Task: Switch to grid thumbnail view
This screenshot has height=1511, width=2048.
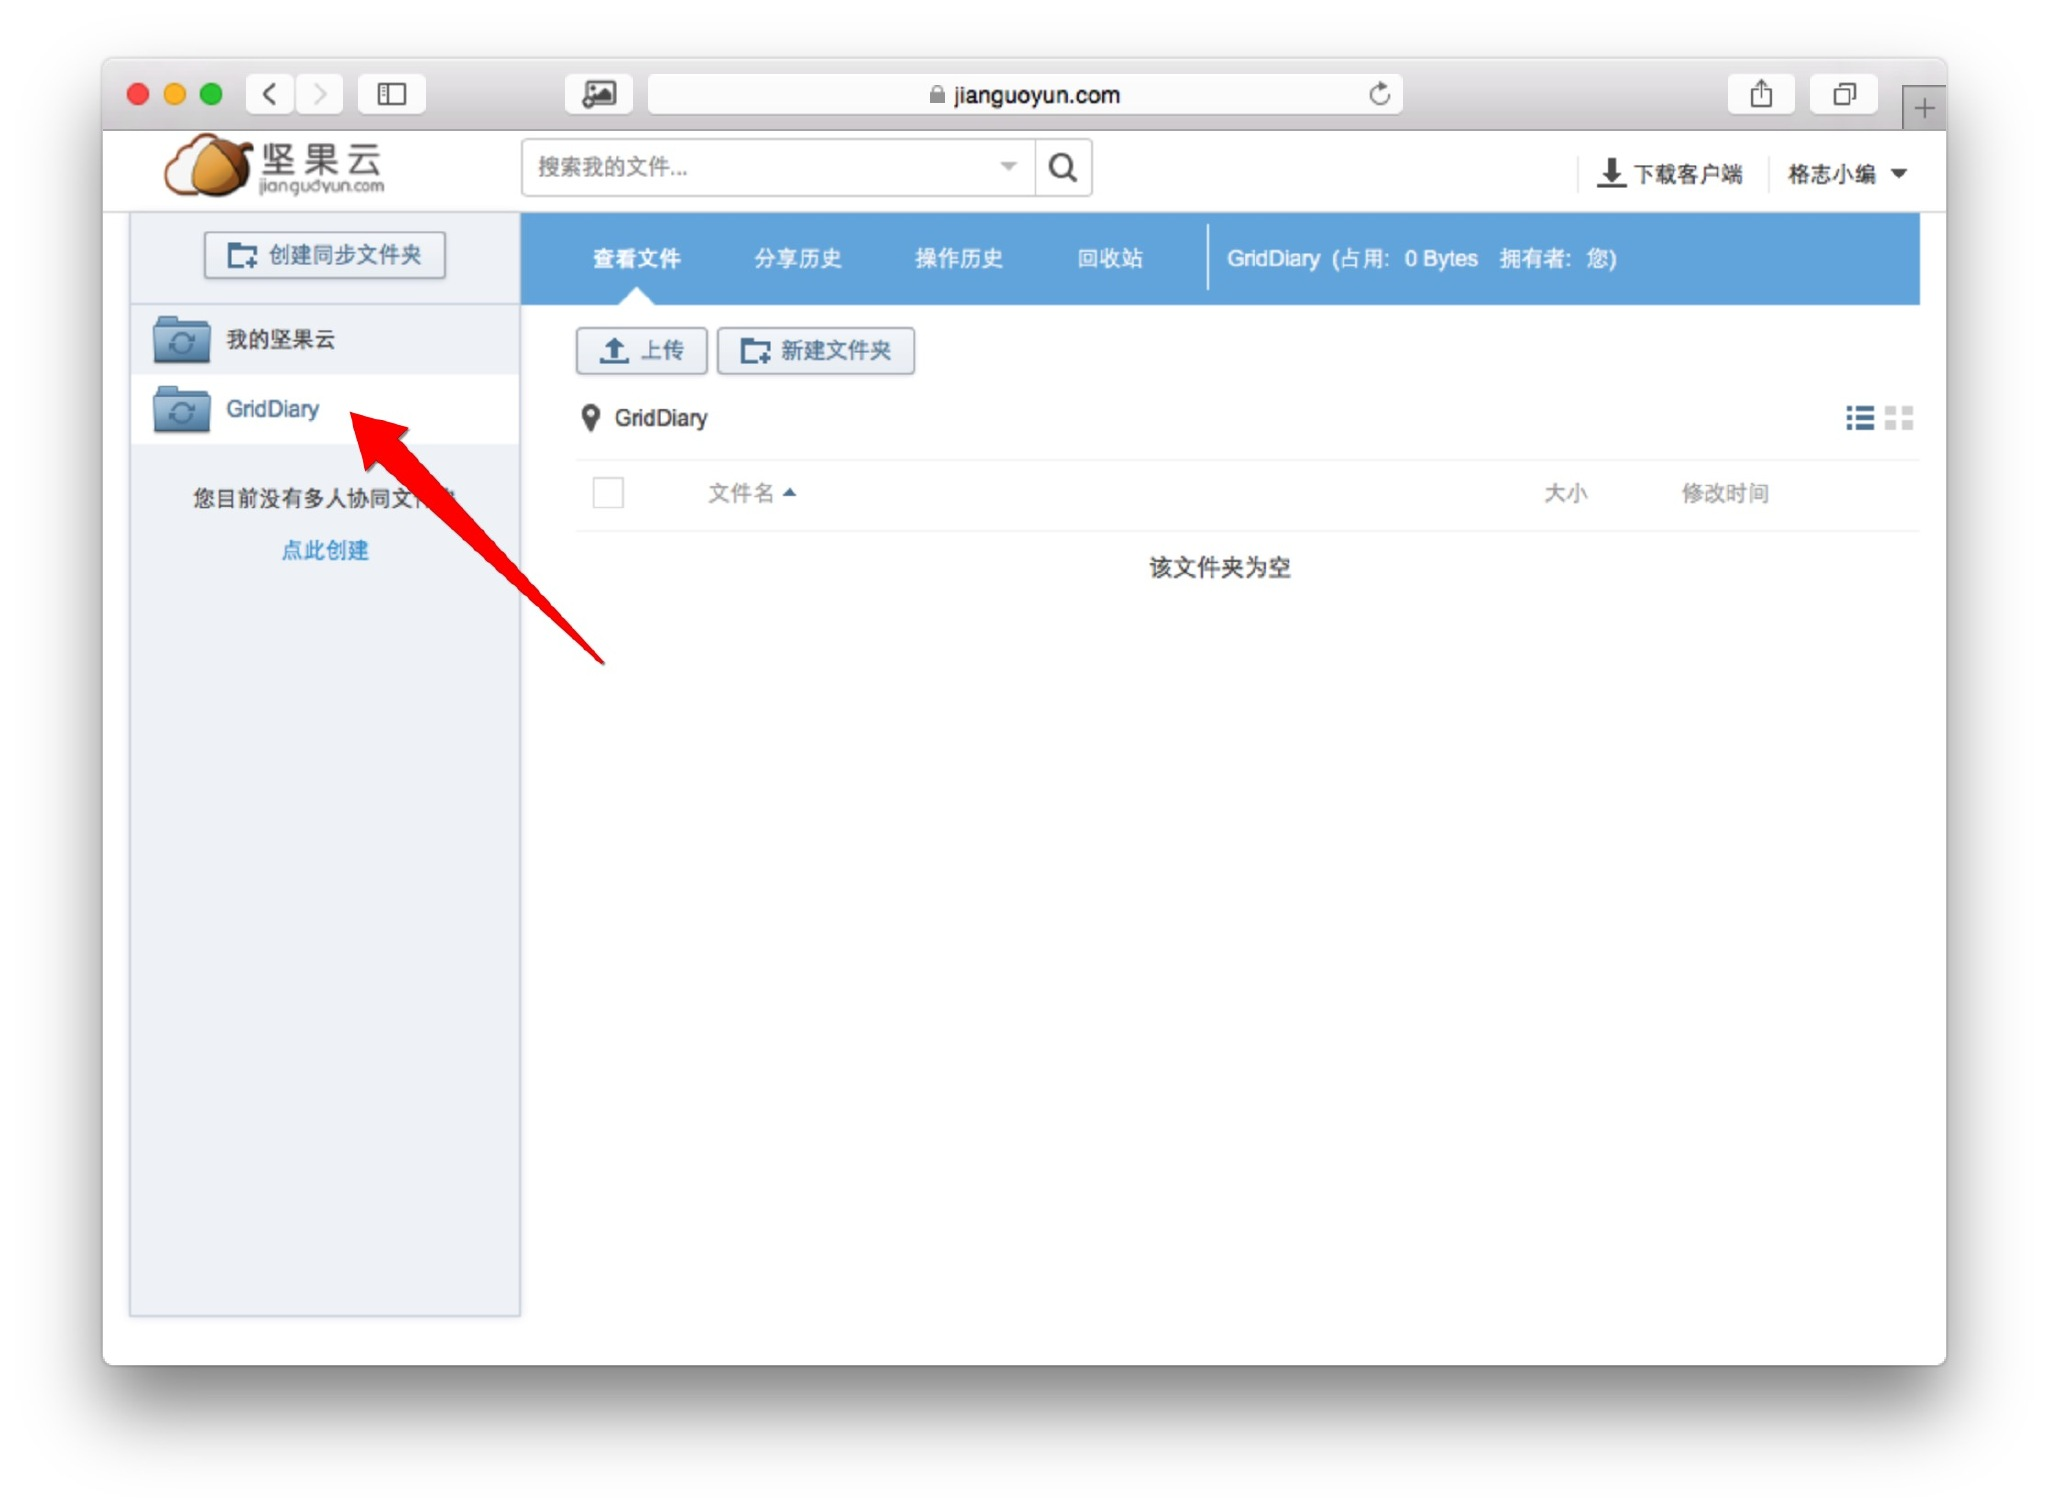Action: tap(1898, 418)
